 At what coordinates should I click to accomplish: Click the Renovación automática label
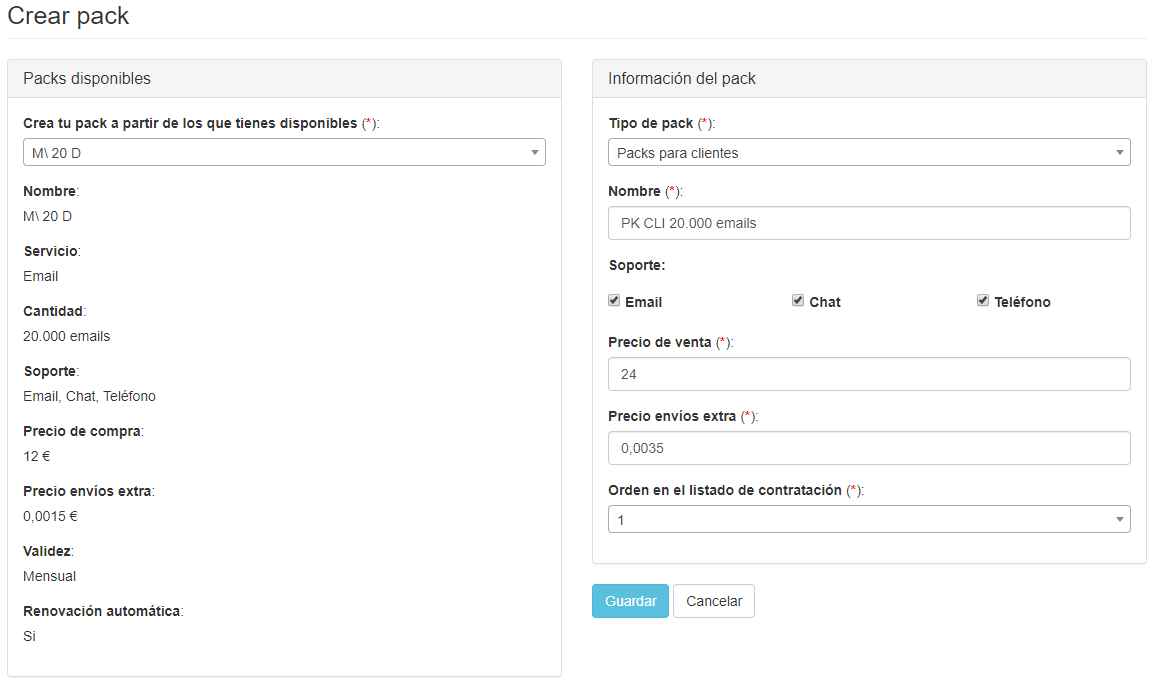coord(102,611)
